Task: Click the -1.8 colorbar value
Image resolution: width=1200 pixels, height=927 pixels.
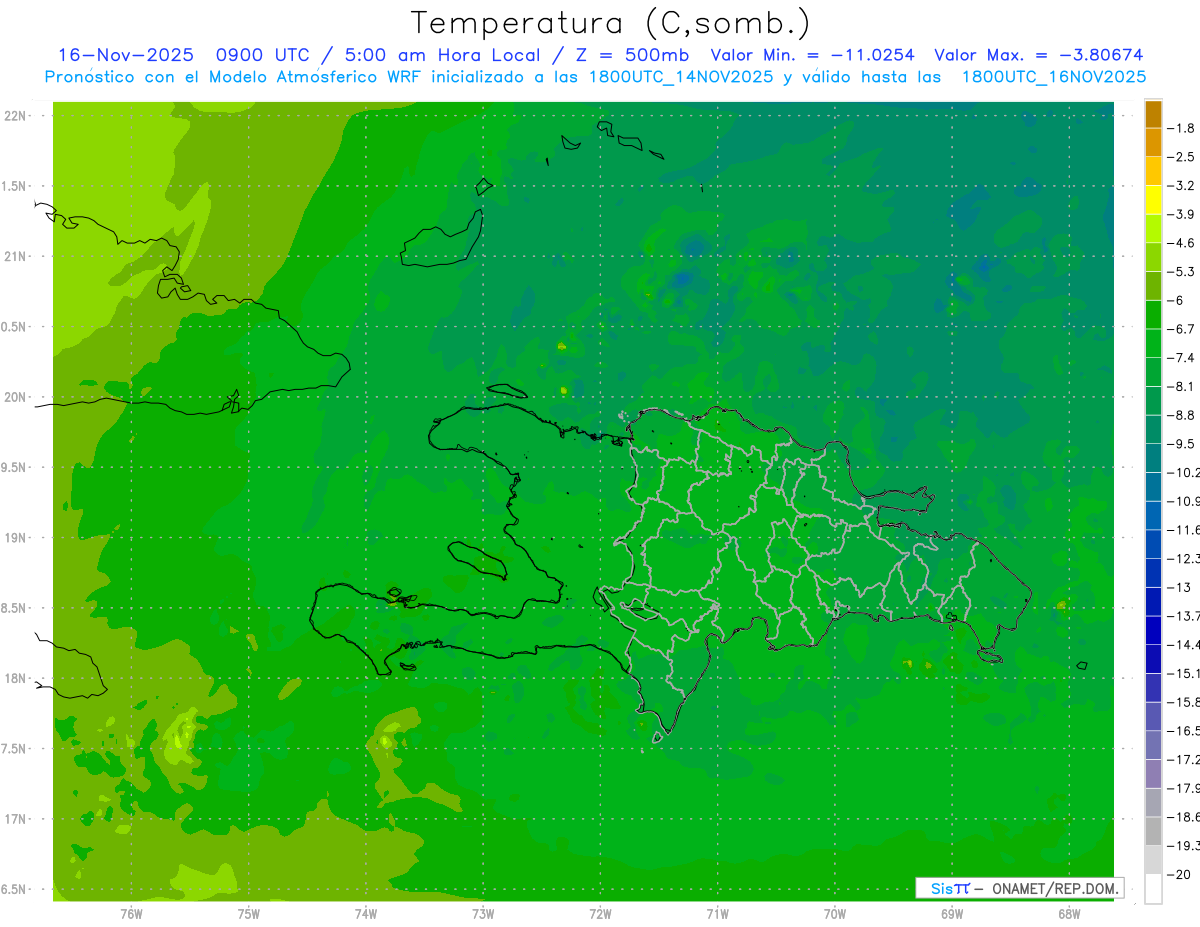Action: point(1181,129)
